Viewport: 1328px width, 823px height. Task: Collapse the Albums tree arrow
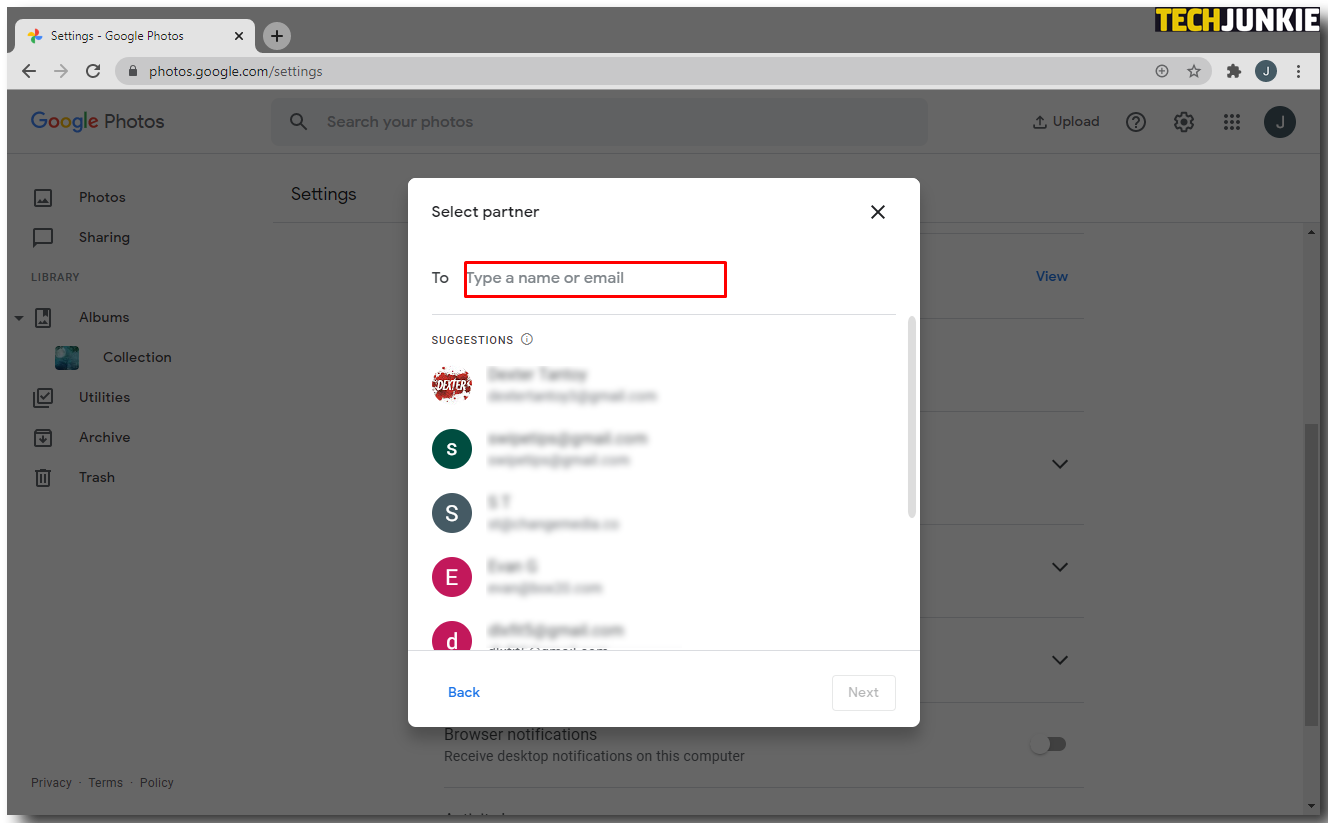click(19, 318)
